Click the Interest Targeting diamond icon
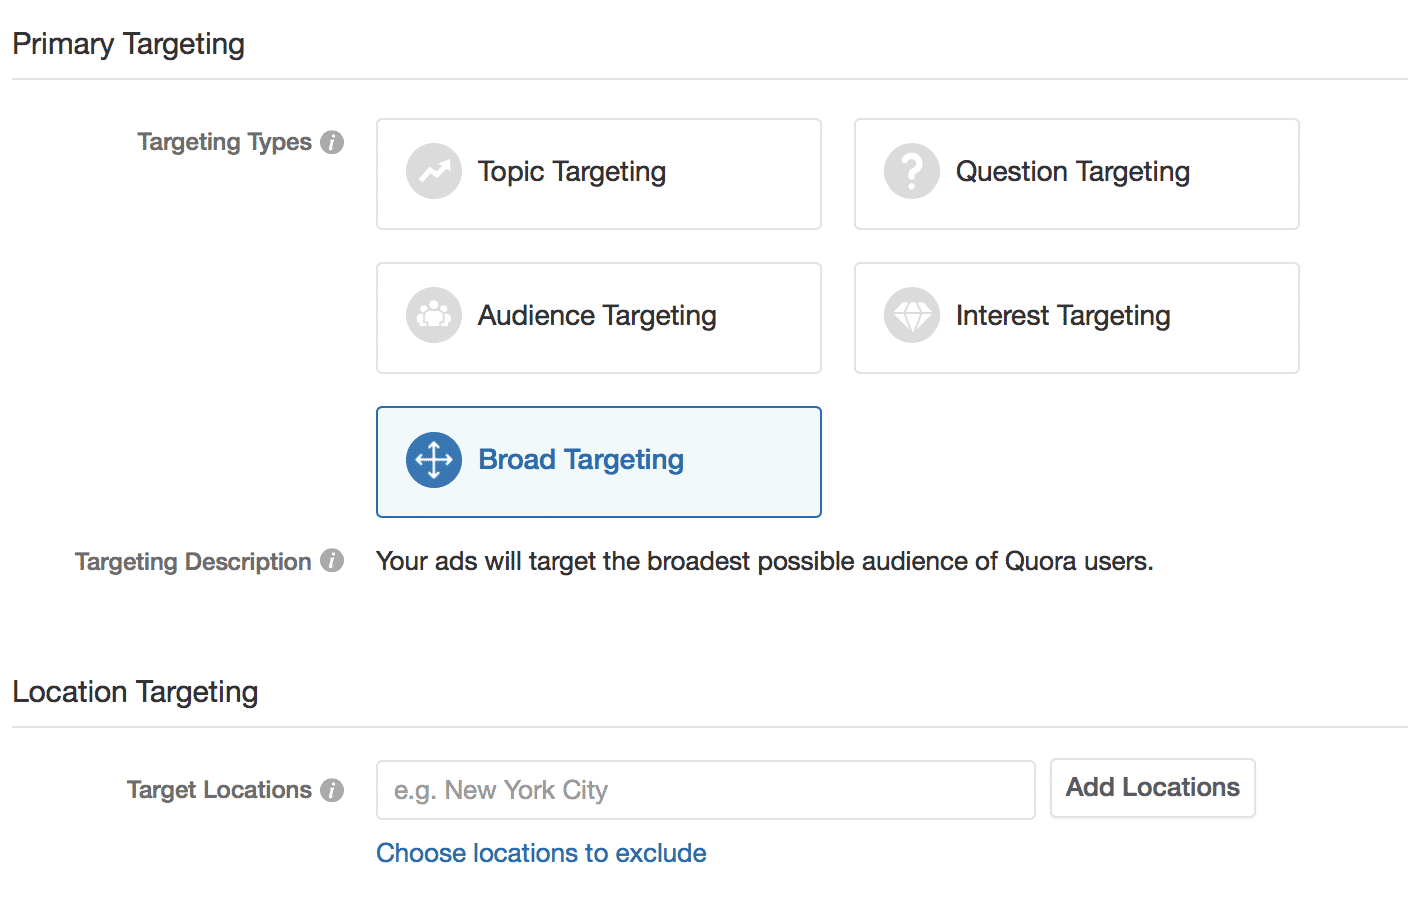 (912, 316)
